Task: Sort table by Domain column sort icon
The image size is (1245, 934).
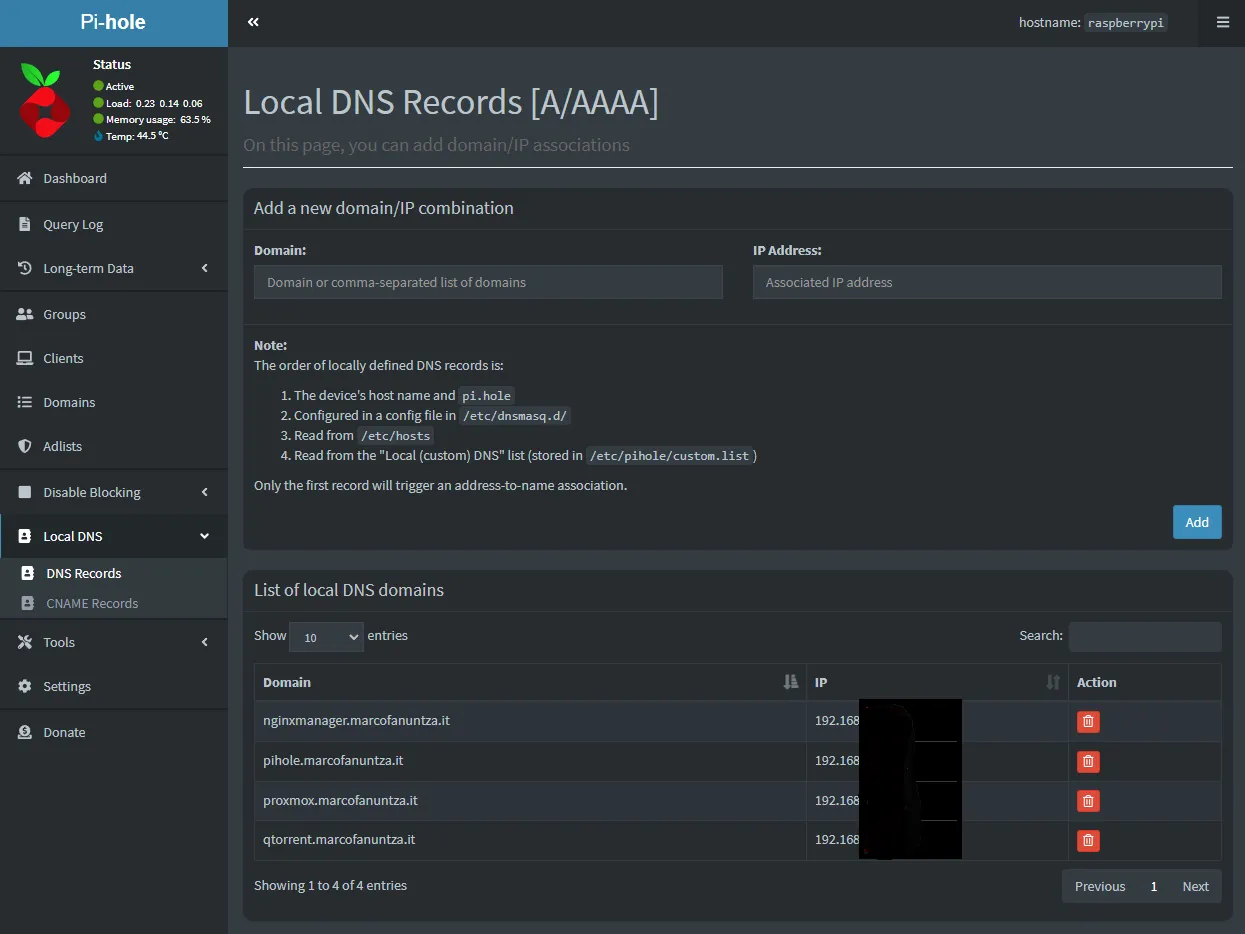Action: 791,682
